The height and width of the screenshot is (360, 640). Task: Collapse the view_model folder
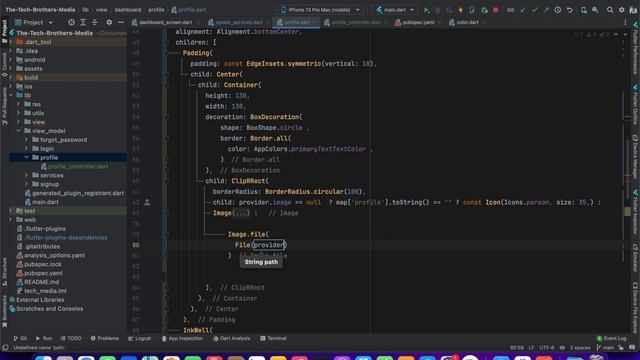click(x=19, y=131)
